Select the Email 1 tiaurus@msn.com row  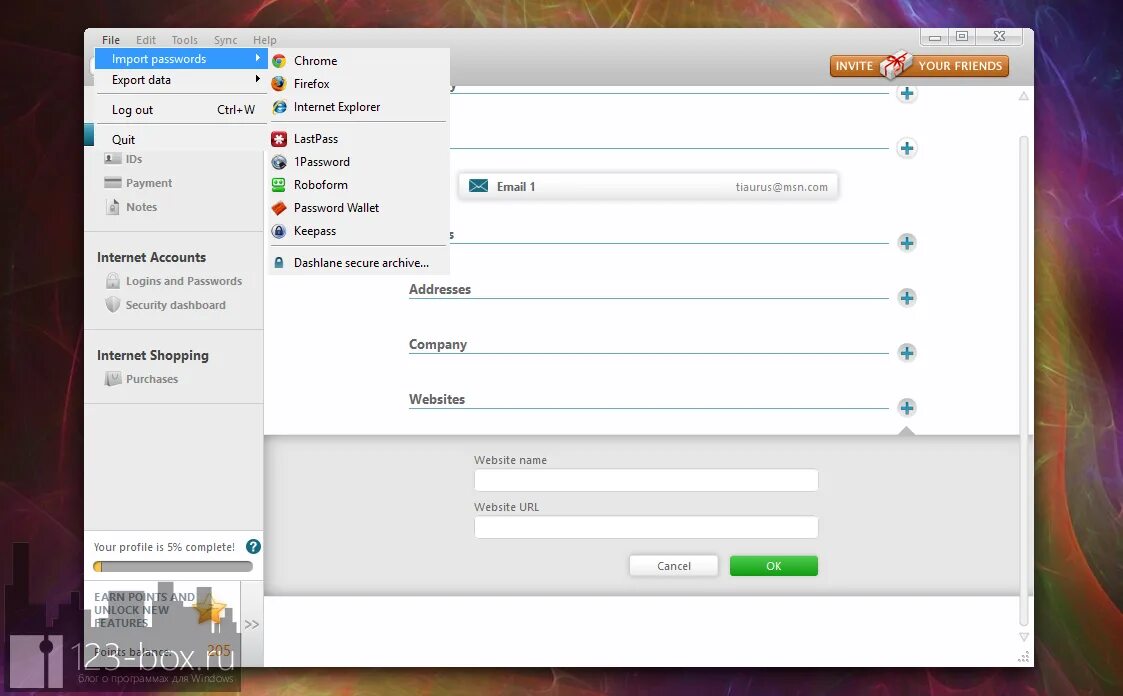tap(647, 186)
